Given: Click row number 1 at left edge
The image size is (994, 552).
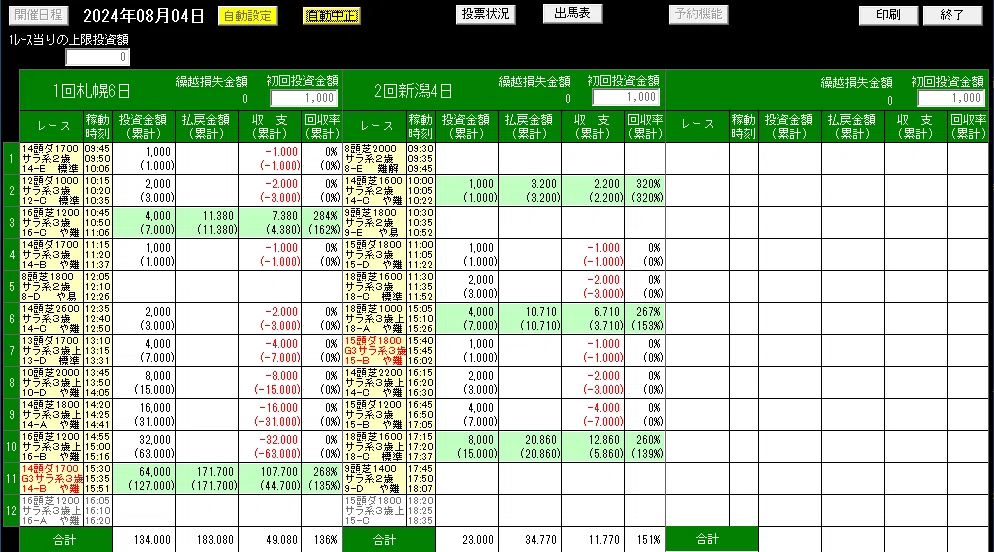Looking at the screenshot, I should [x=11, y=158].
